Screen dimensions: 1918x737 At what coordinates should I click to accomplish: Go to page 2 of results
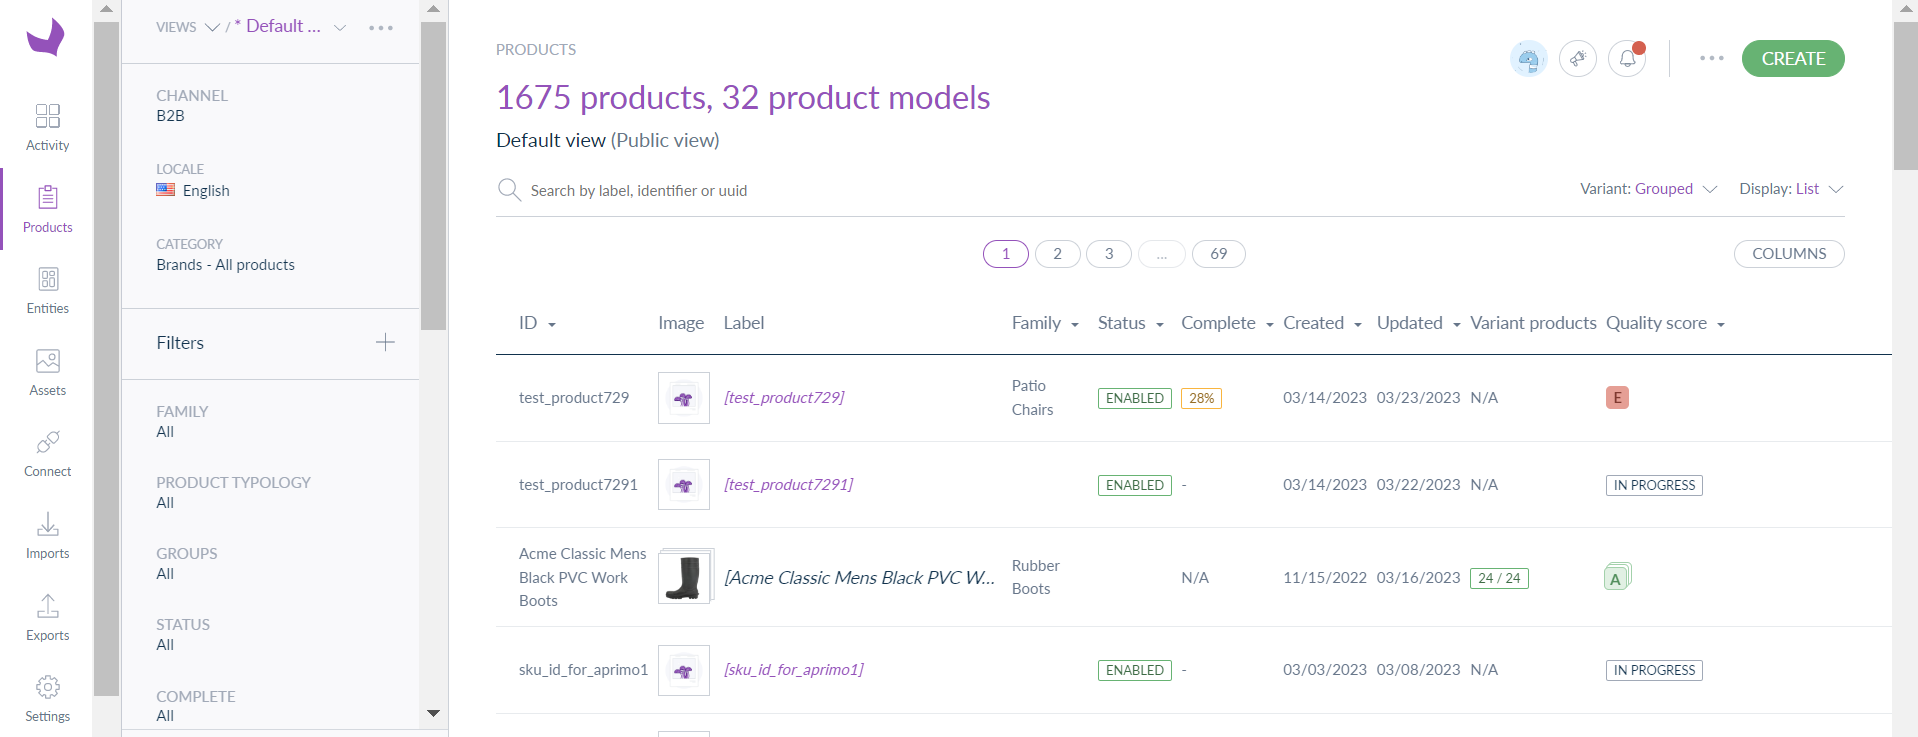pyautogui.click(x=1057, y=254)
